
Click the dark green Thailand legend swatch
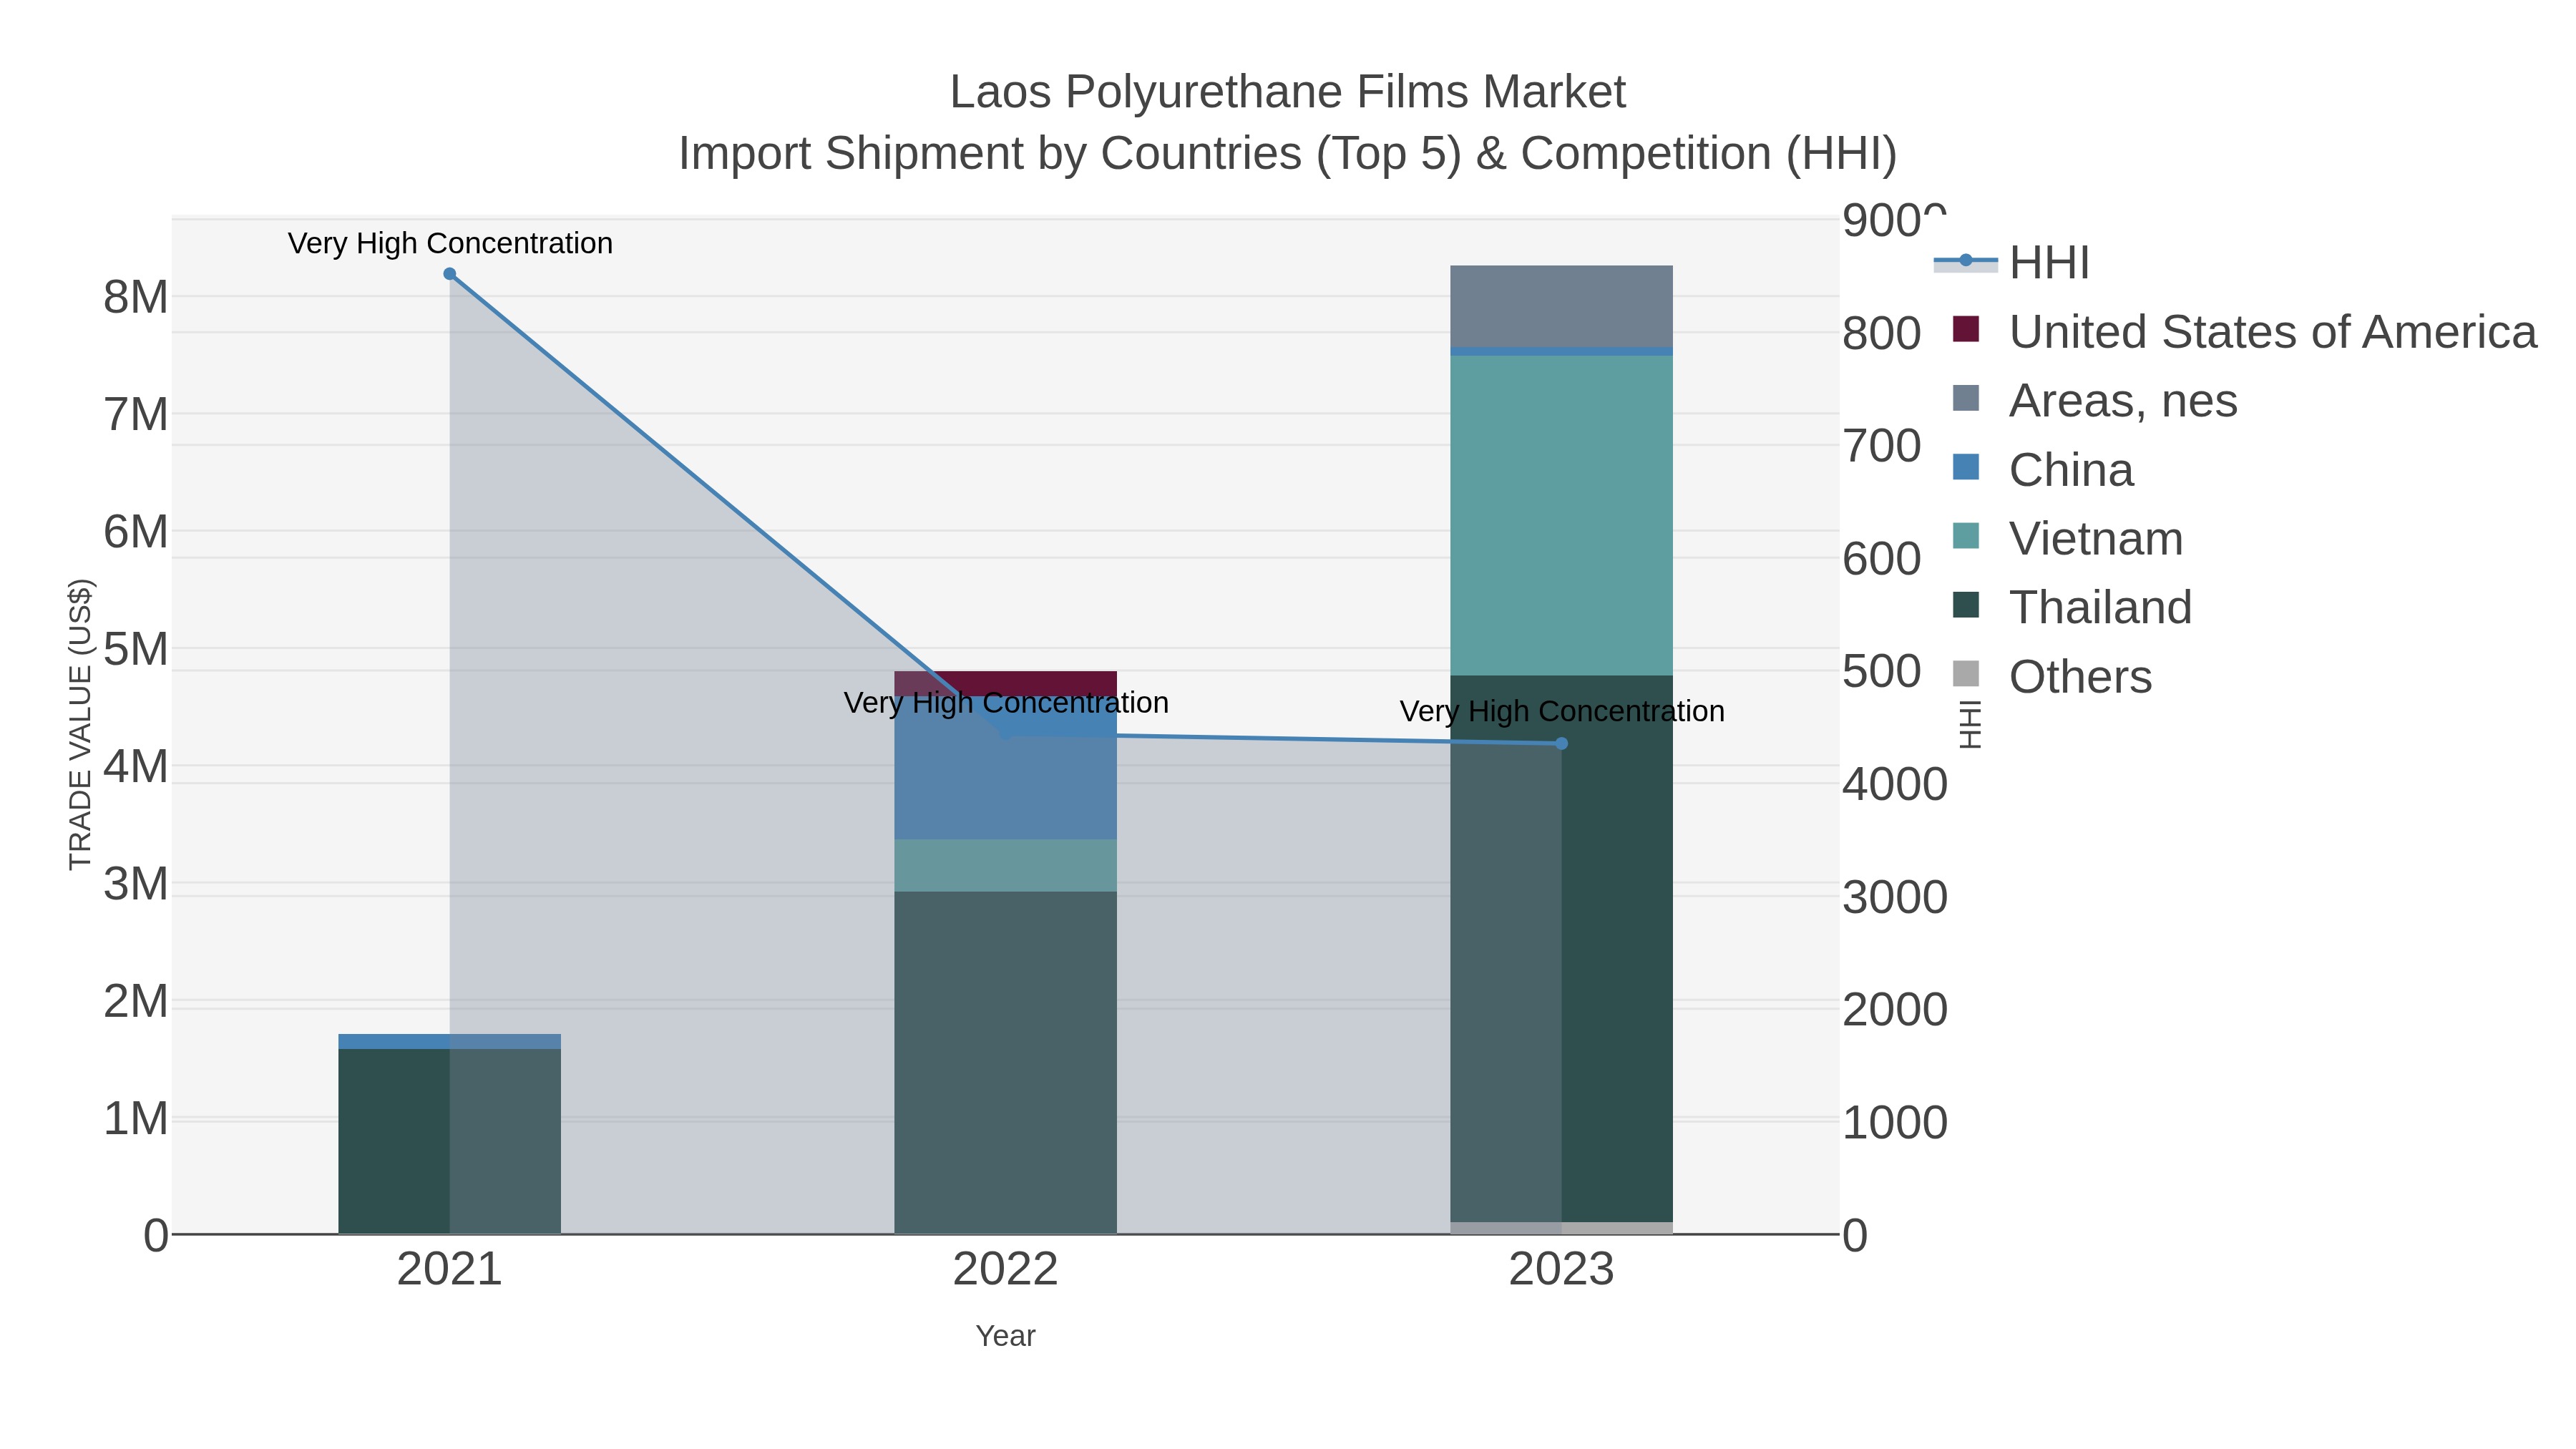1966,605
